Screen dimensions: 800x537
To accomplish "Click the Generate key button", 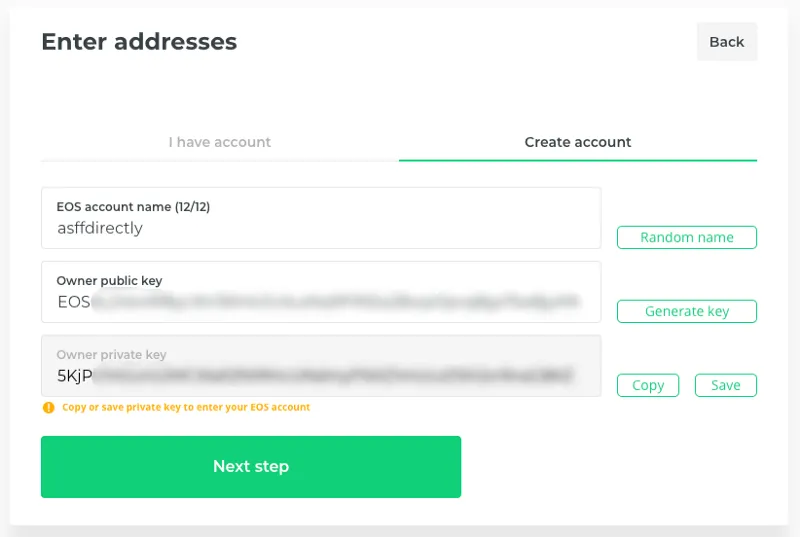I will point(687,312).
